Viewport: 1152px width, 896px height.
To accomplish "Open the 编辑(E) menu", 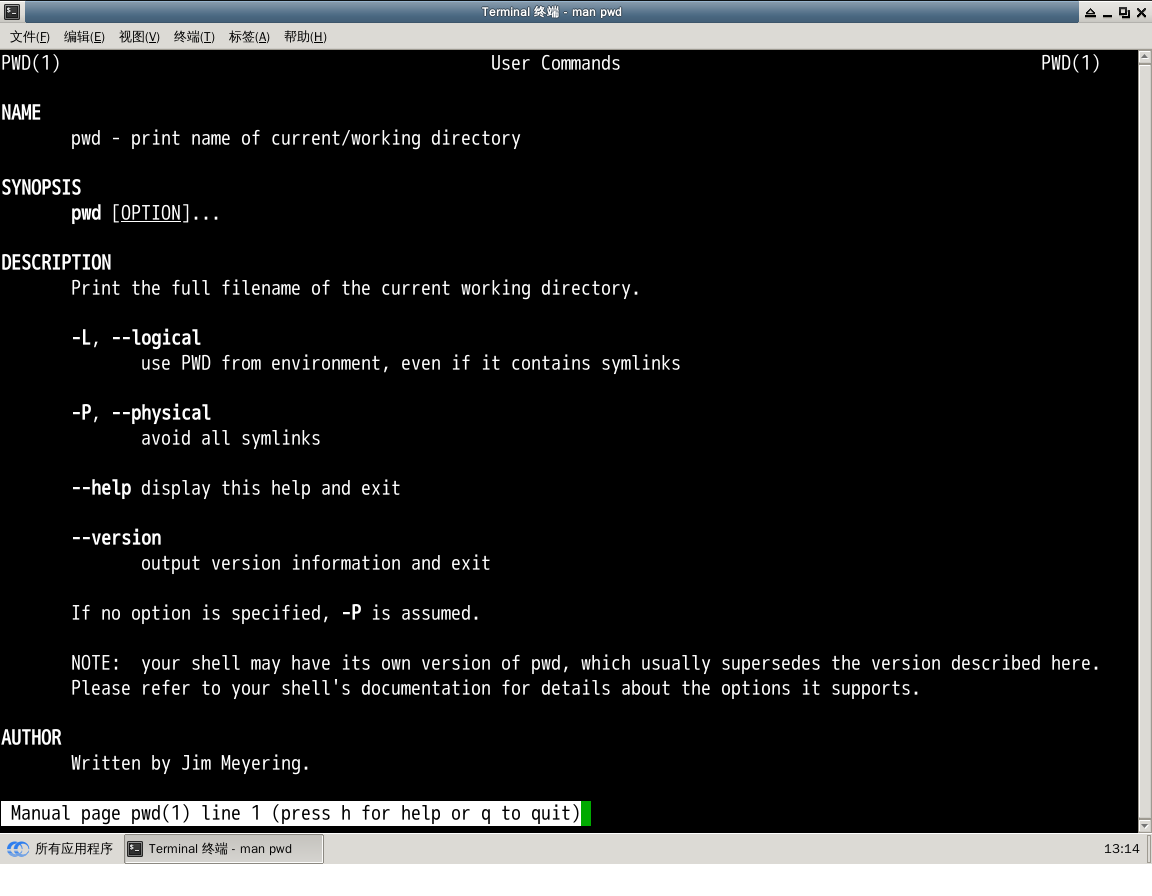I will coord(84,37).
